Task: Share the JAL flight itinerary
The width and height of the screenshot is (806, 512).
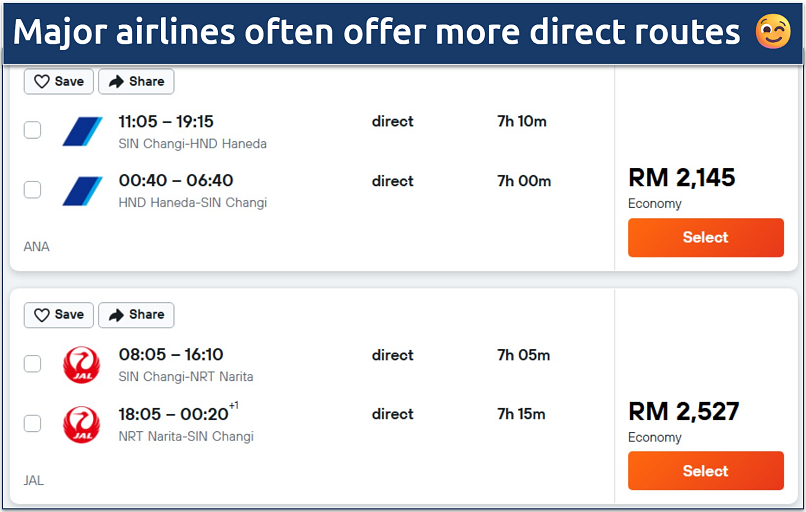Action: click(x=136, y=315)
